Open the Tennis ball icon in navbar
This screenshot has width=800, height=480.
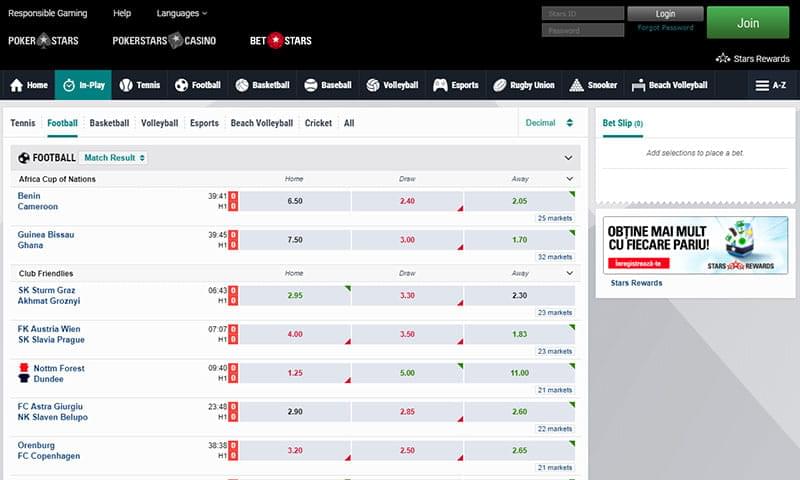[x=126, y=85]
